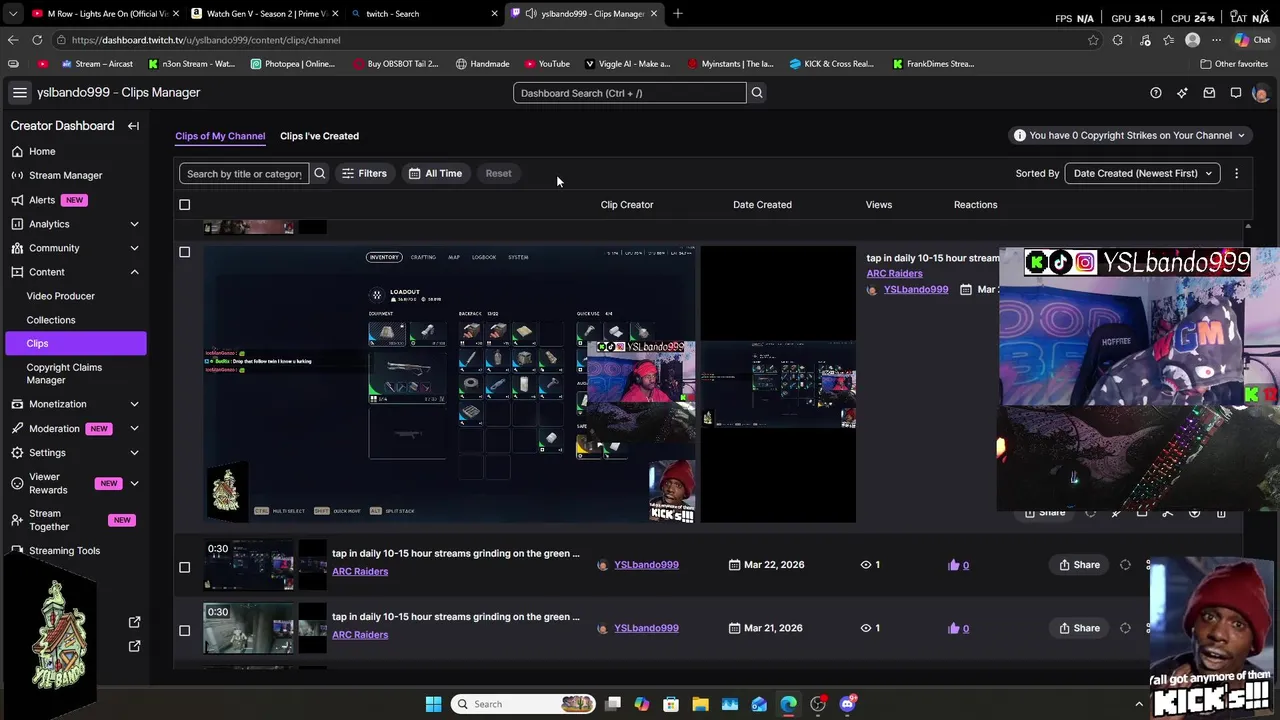Open OBS Studio from the taskbar
Image resolution: width=1280 pixels, height=720 pixels.
click(818, 704)
